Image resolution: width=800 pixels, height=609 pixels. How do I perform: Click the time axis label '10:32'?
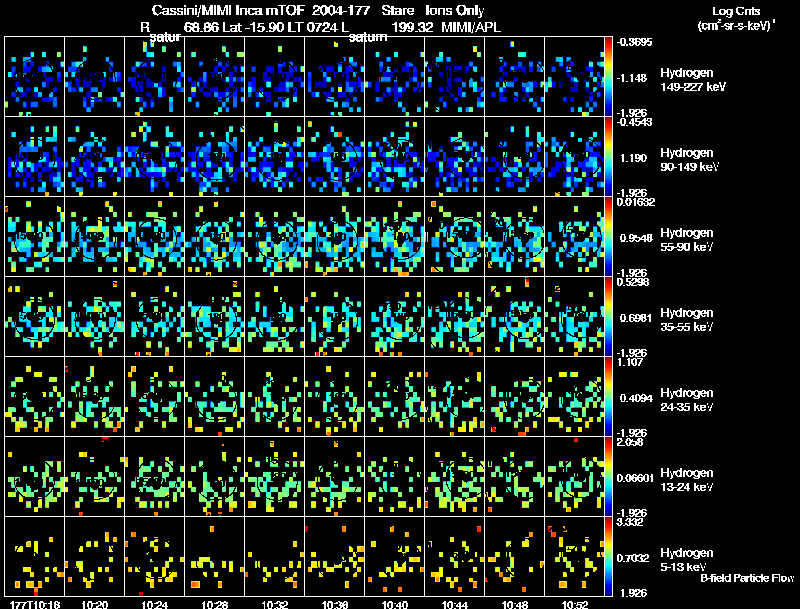274,604
